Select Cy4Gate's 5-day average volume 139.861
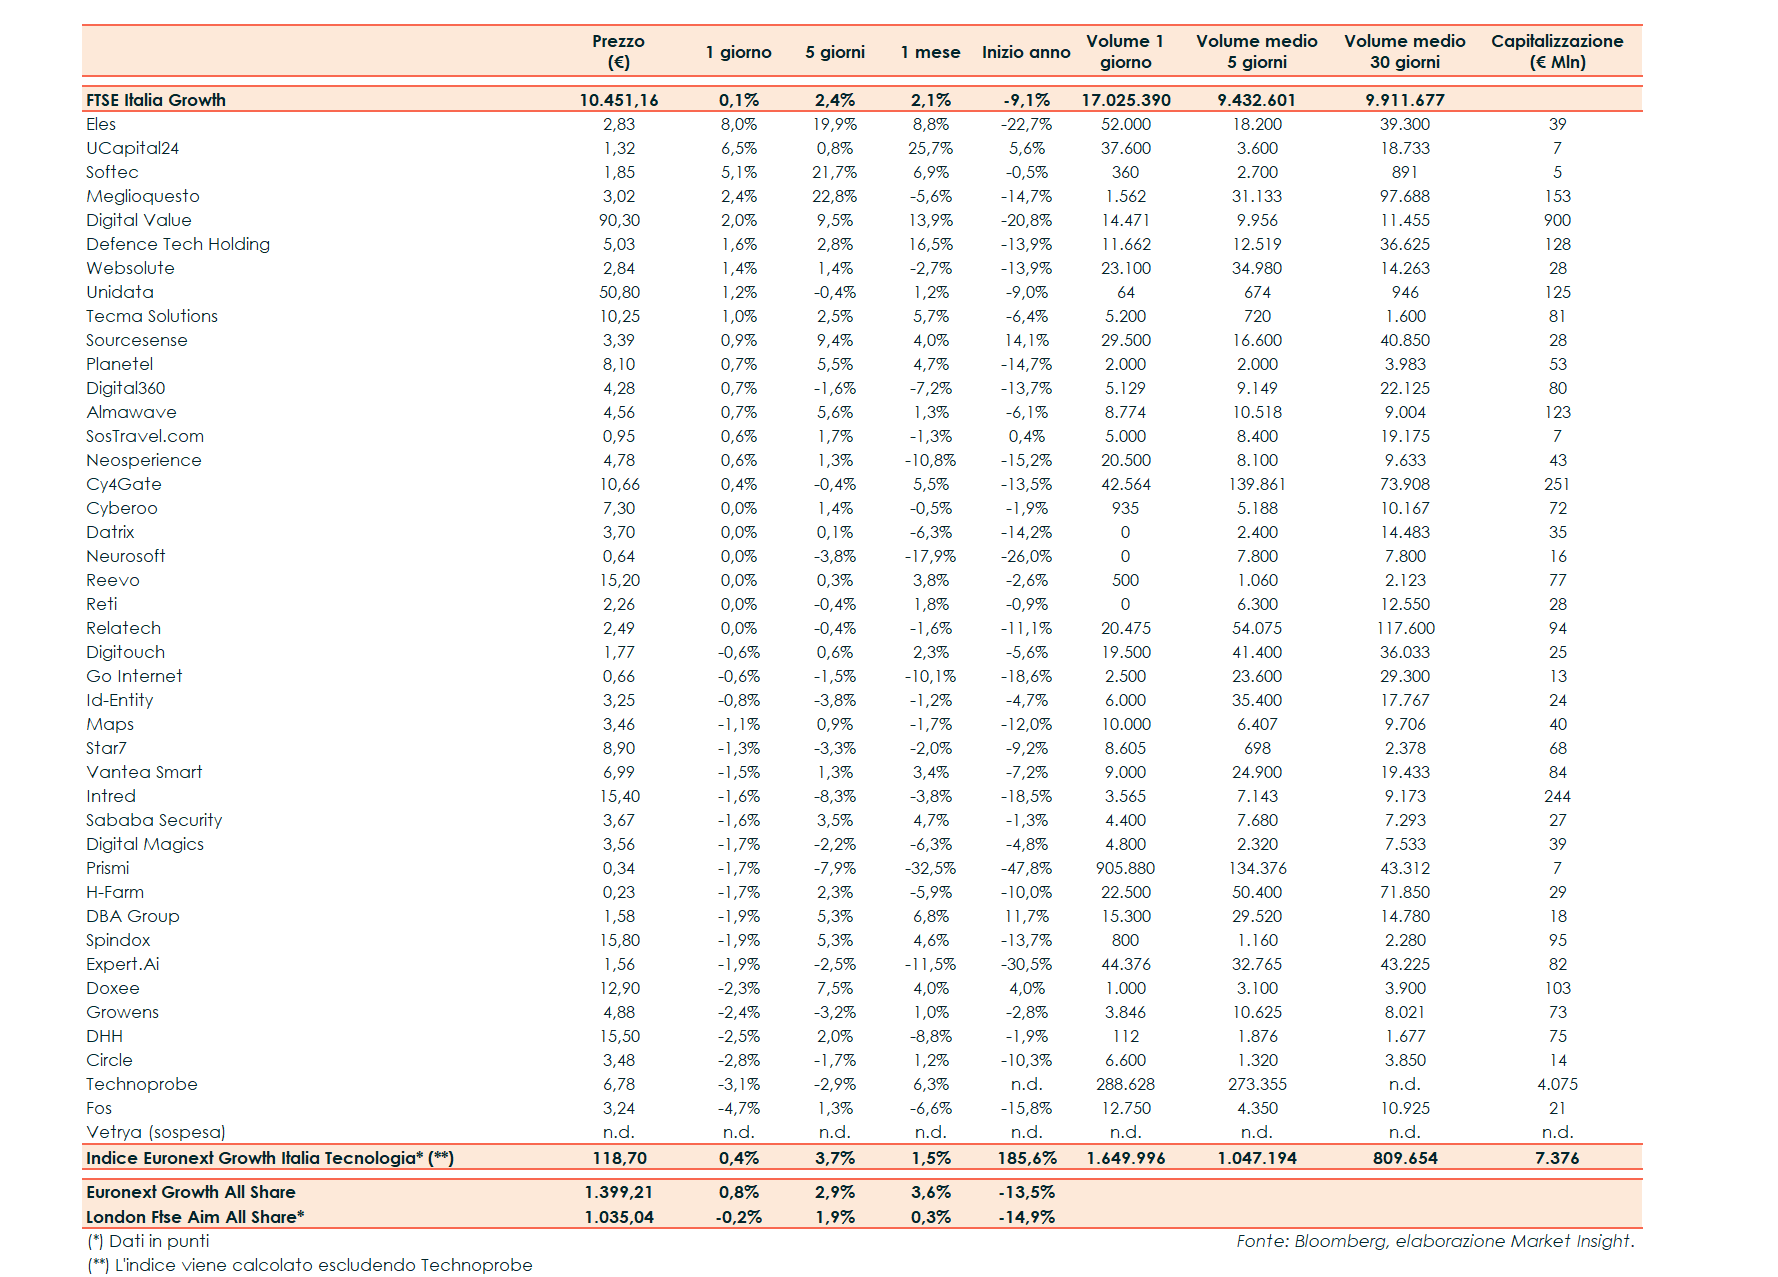Image resolution: width=1778 pixels, height=1277 pixels. click(x=1257, y=484)
